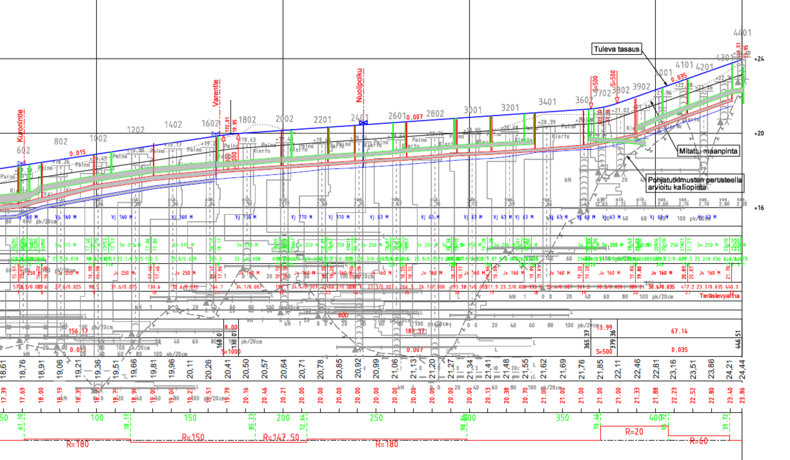Click the red 0.015 gradient label
Screen dimensions: 790x460
click(x=78, y=151)
